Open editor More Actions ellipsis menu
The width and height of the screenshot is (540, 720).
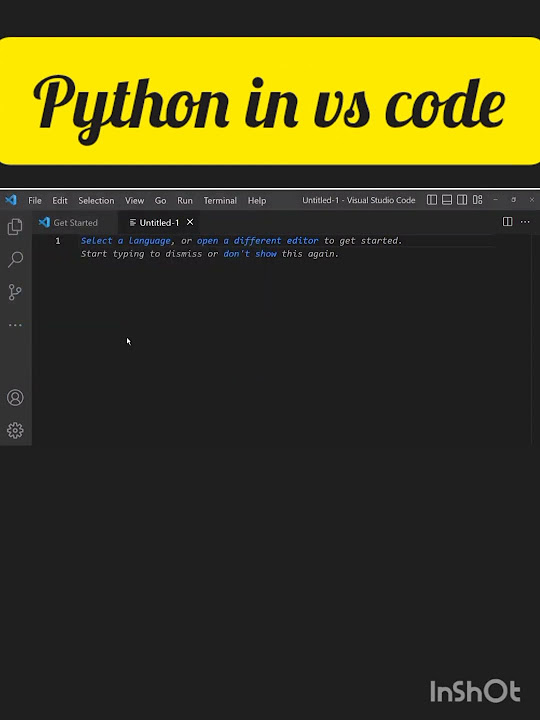525,222
